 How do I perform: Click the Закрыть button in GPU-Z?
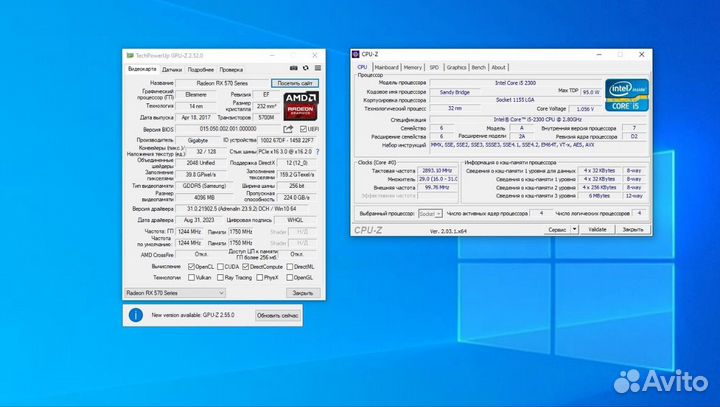[303, 293]
